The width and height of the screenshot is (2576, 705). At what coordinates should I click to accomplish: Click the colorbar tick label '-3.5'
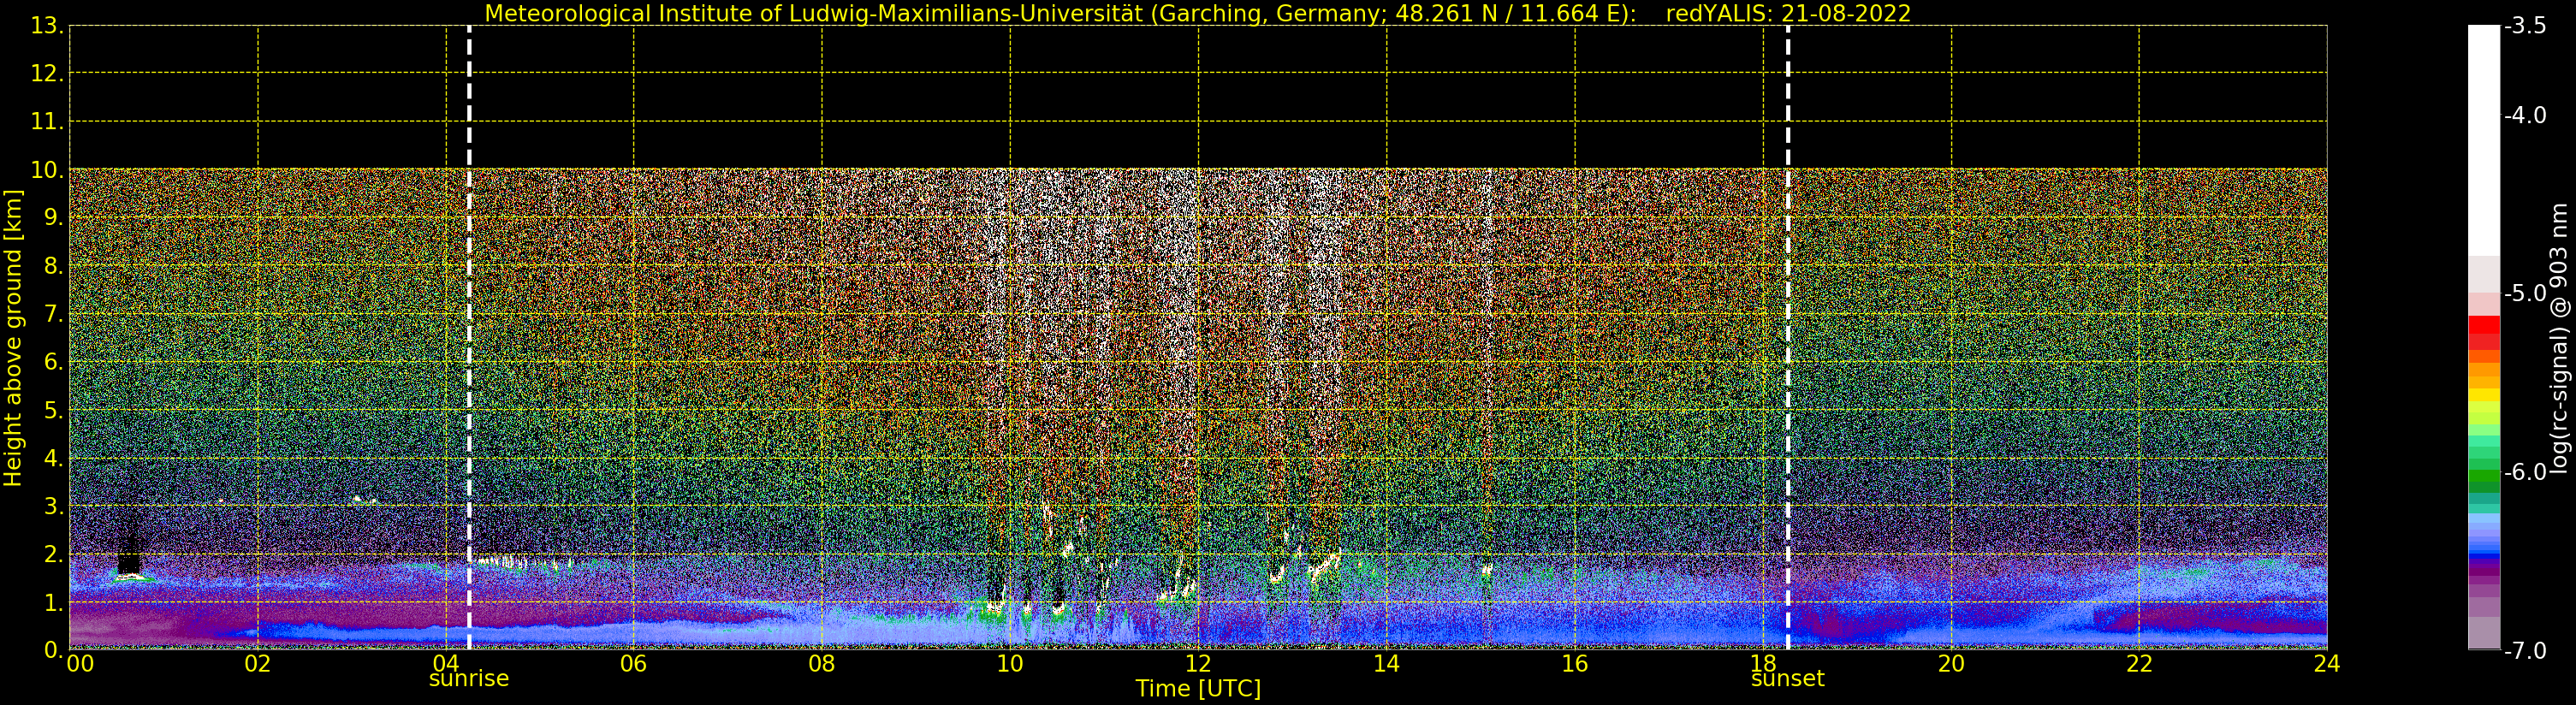pos(2525,26)
